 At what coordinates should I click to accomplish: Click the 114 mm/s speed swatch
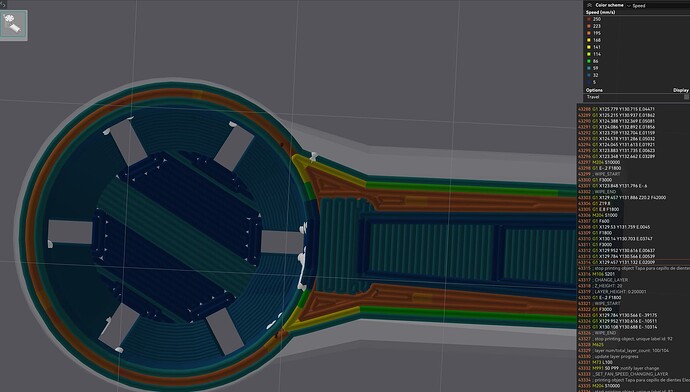589,54
